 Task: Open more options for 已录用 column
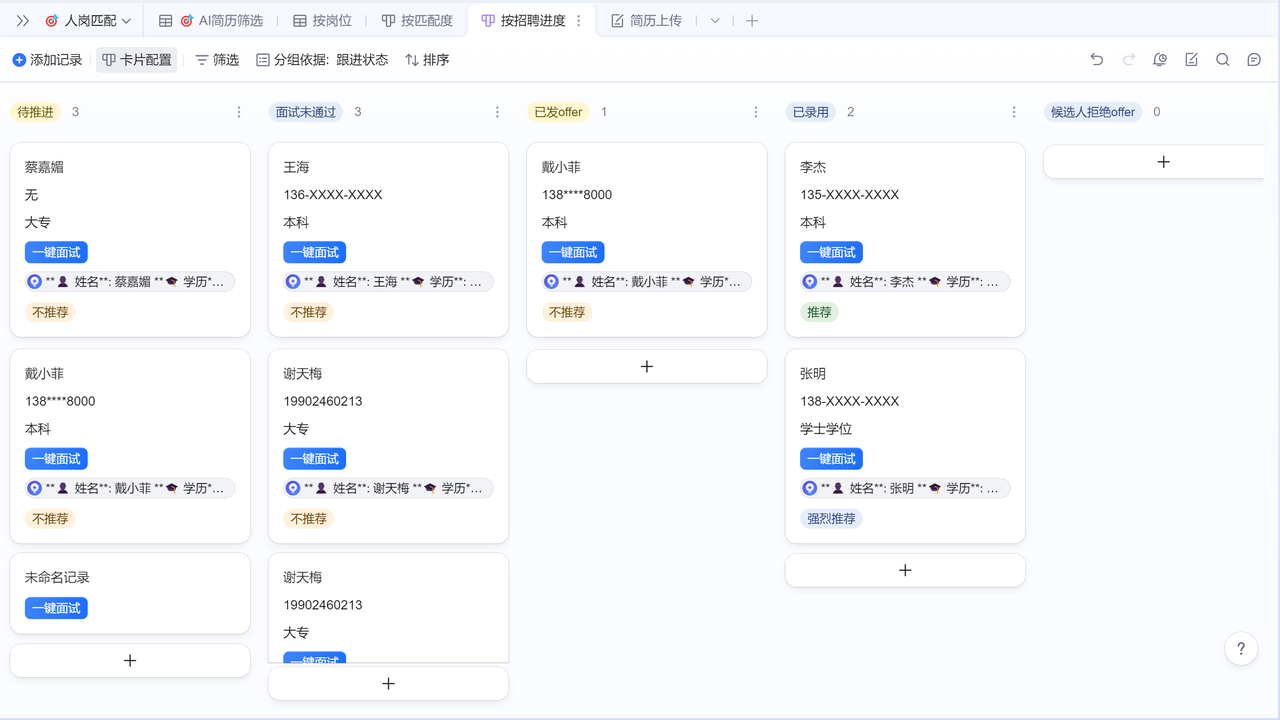tap(1014, 112)
